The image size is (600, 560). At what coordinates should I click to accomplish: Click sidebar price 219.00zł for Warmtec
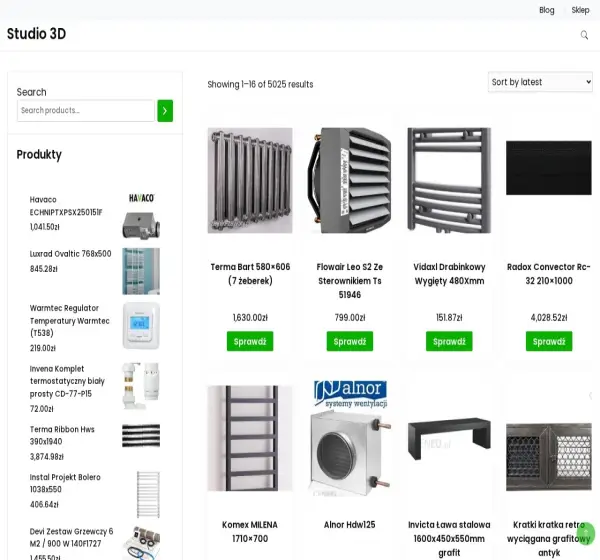[43, 348]
